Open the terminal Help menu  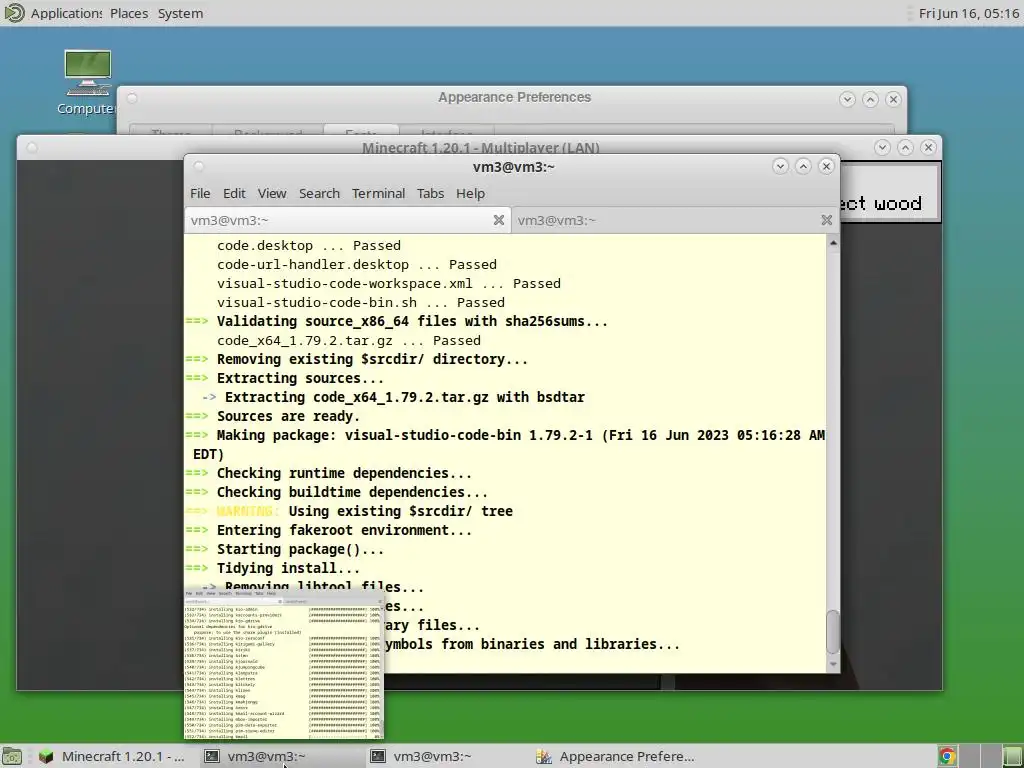click(x=470, y=193)
